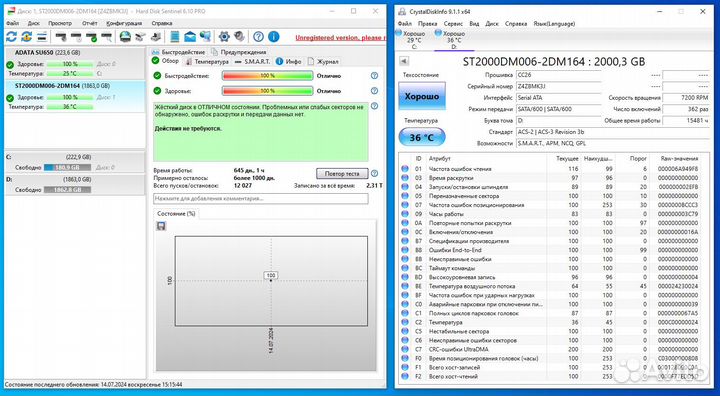This screenshot has width=720, height=396.
Task: Click the Raw-значения column header
Action: click(x=679, y=158)
